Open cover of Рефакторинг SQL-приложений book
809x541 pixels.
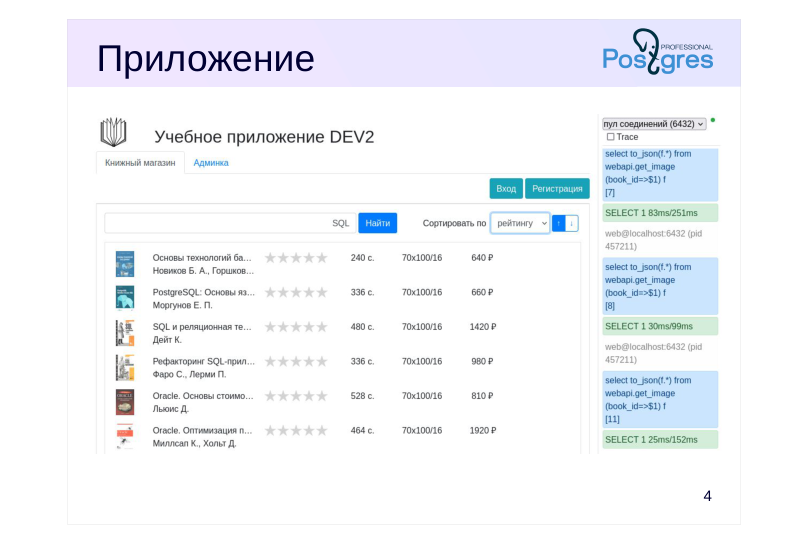(x=125, y=367)
